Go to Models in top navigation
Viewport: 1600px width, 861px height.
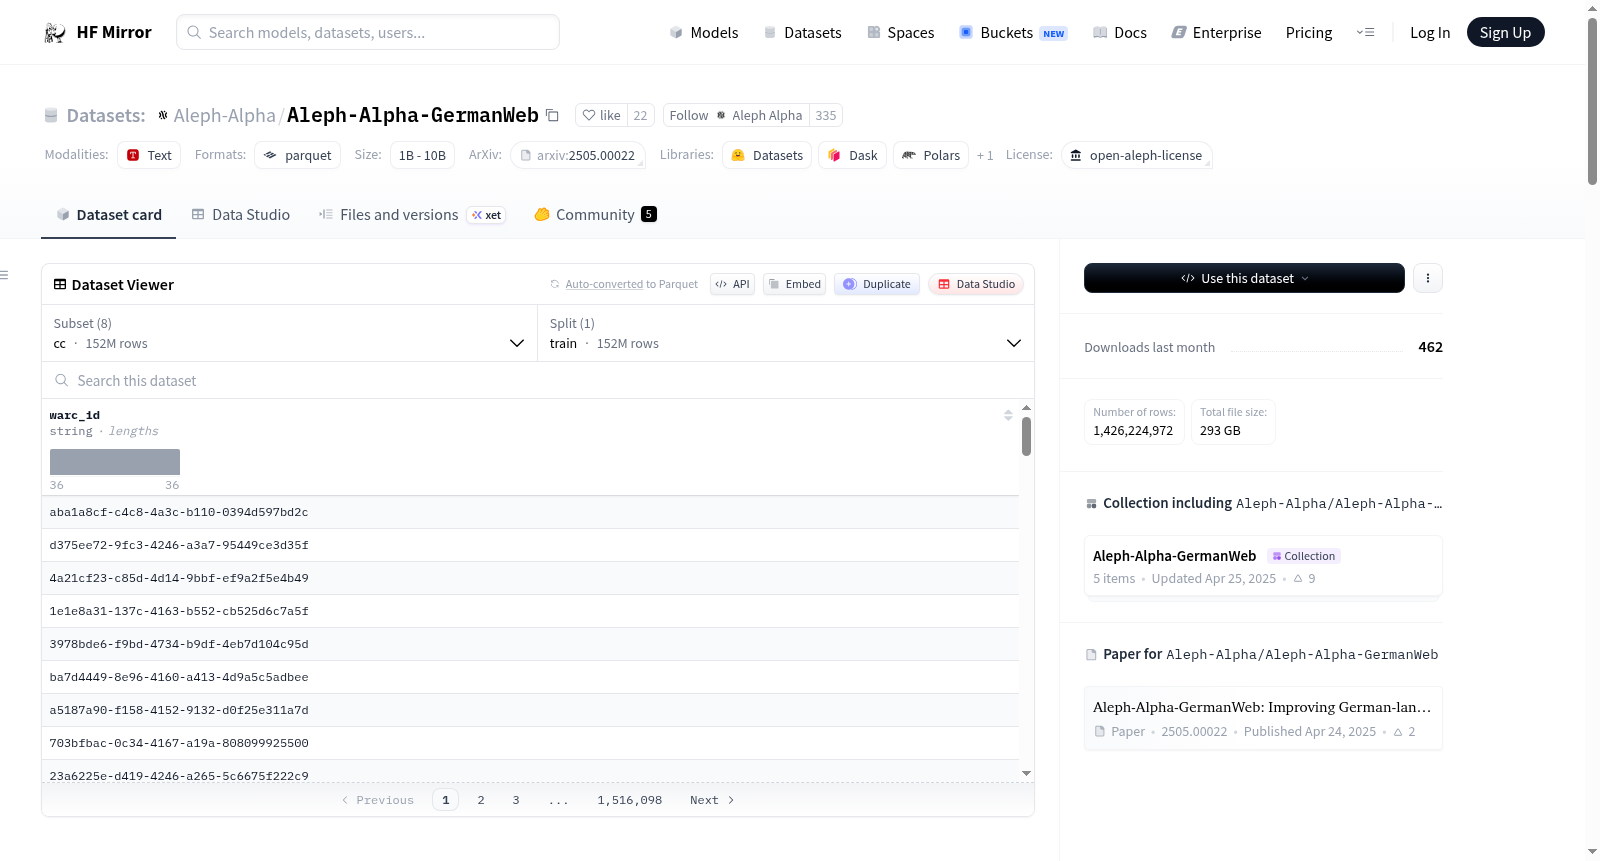[704, 32]
